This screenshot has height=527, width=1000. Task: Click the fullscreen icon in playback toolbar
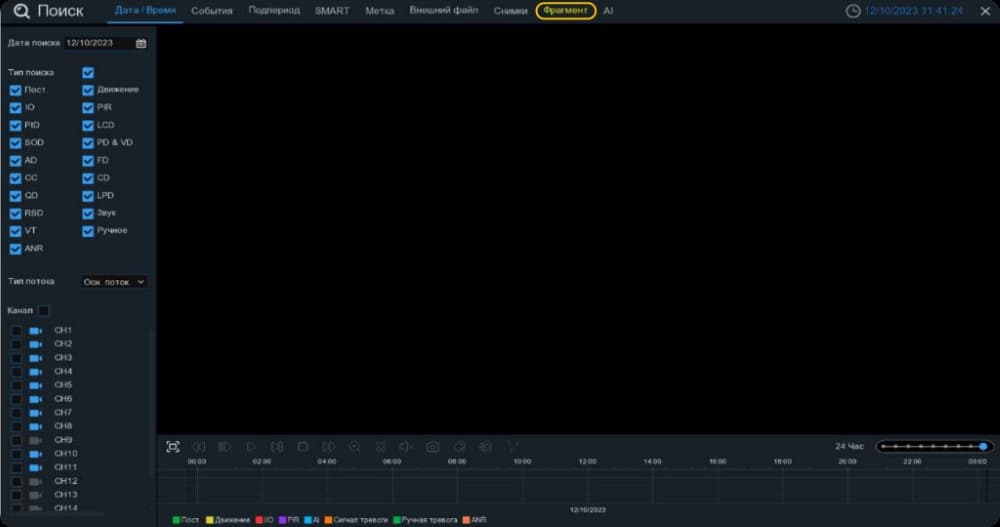[172, 447]
